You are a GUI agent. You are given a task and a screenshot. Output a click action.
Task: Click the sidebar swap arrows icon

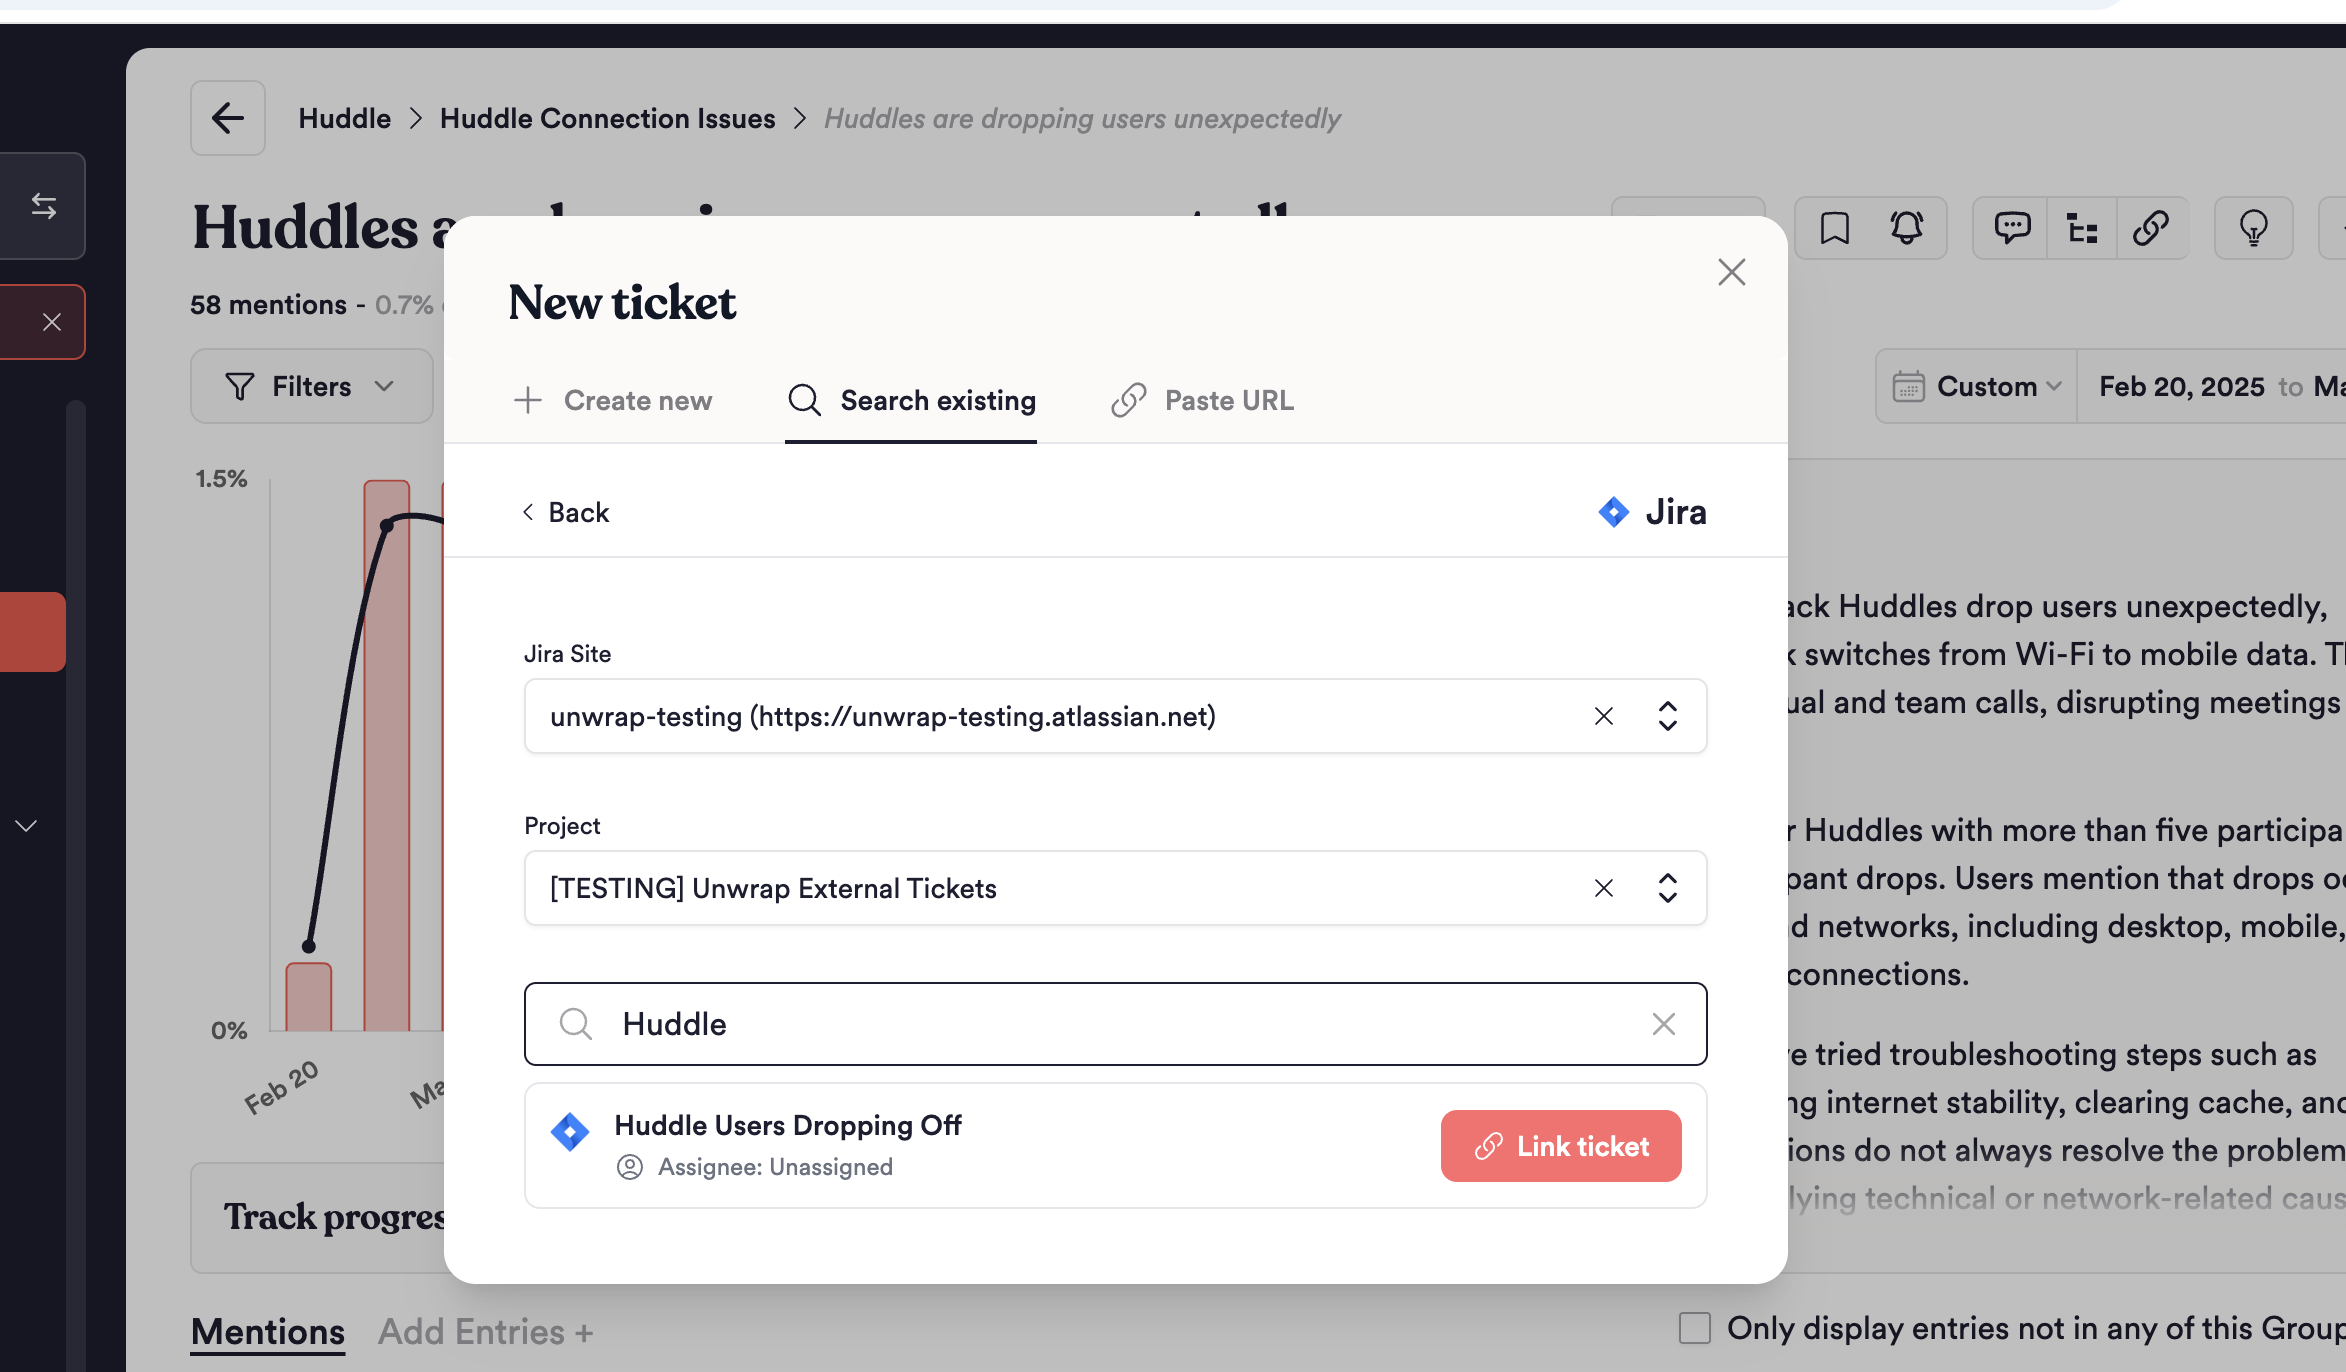[44, 206]
